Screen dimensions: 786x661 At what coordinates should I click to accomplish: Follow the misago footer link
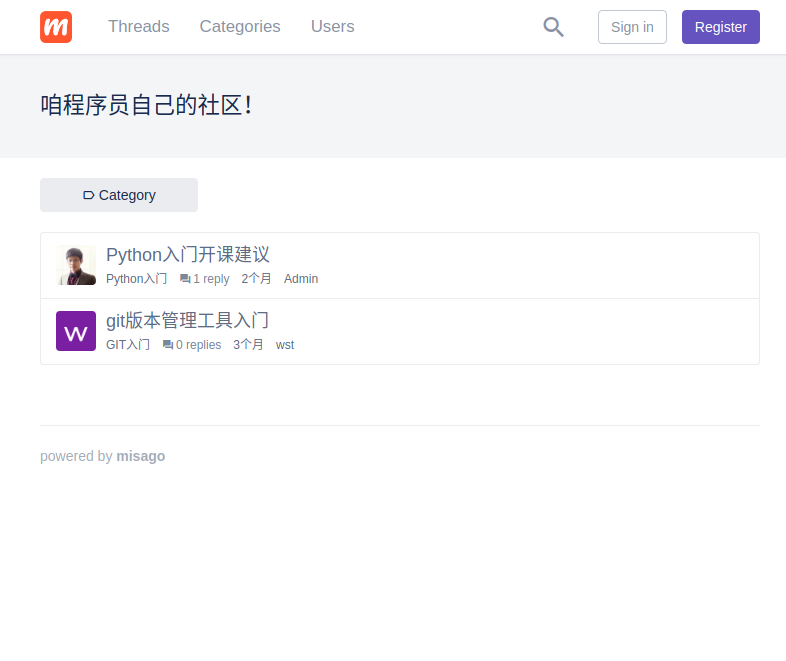140,456
